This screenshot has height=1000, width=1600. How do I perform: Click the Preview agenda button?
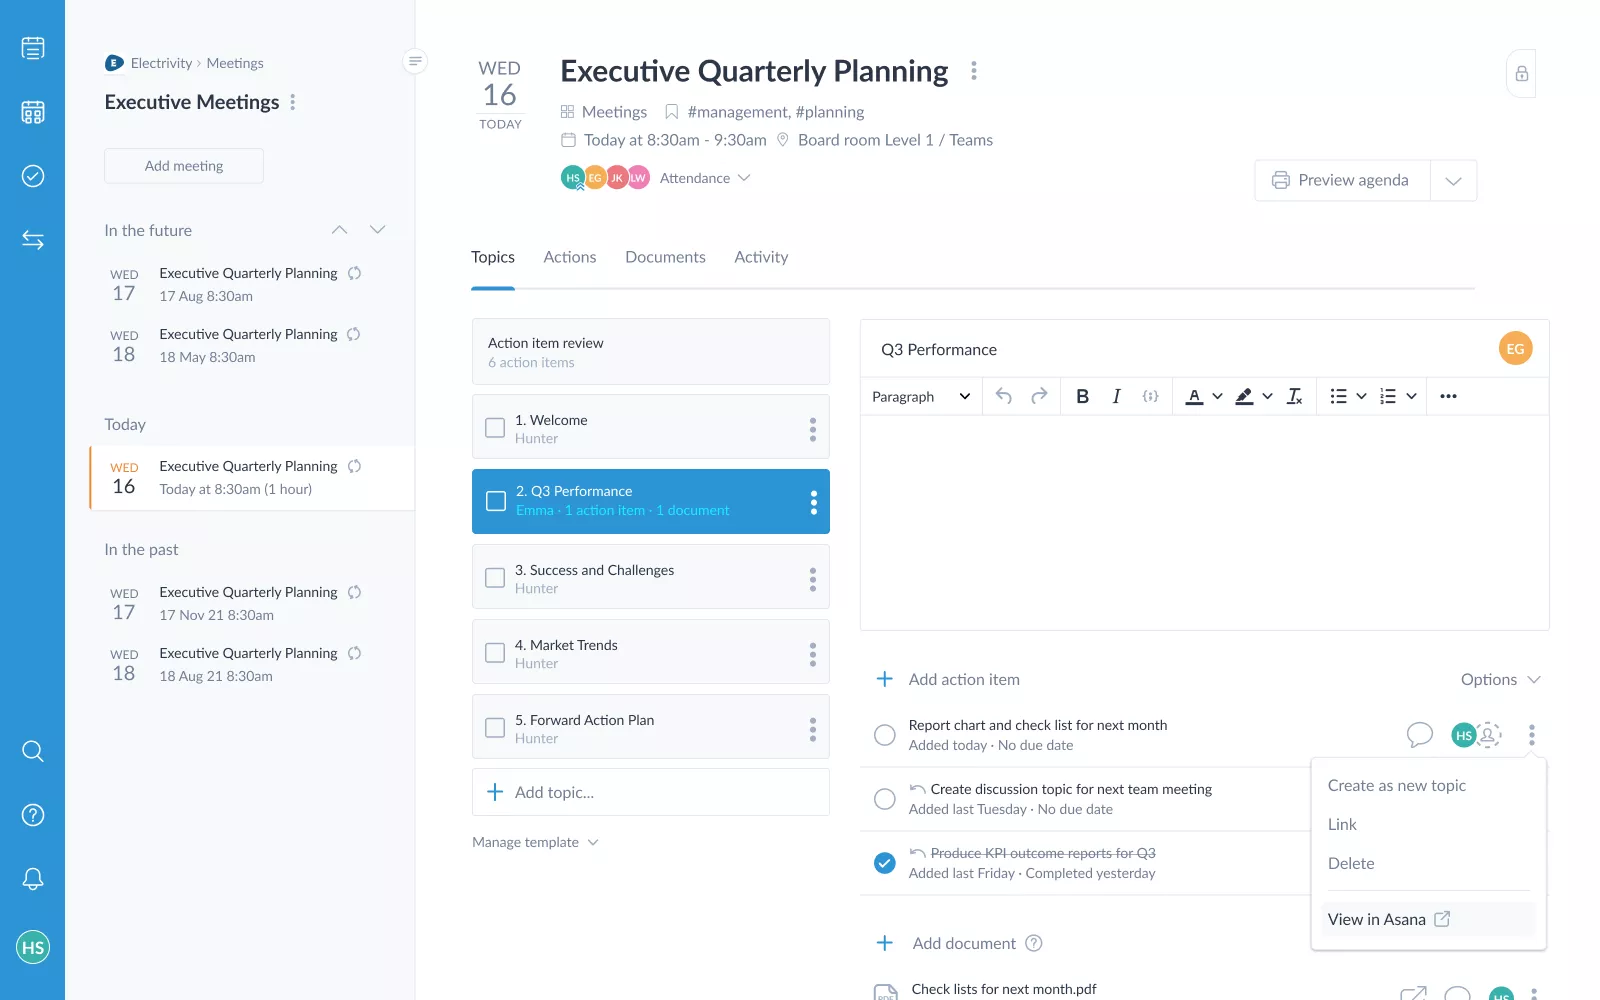tap(1342, 180)
